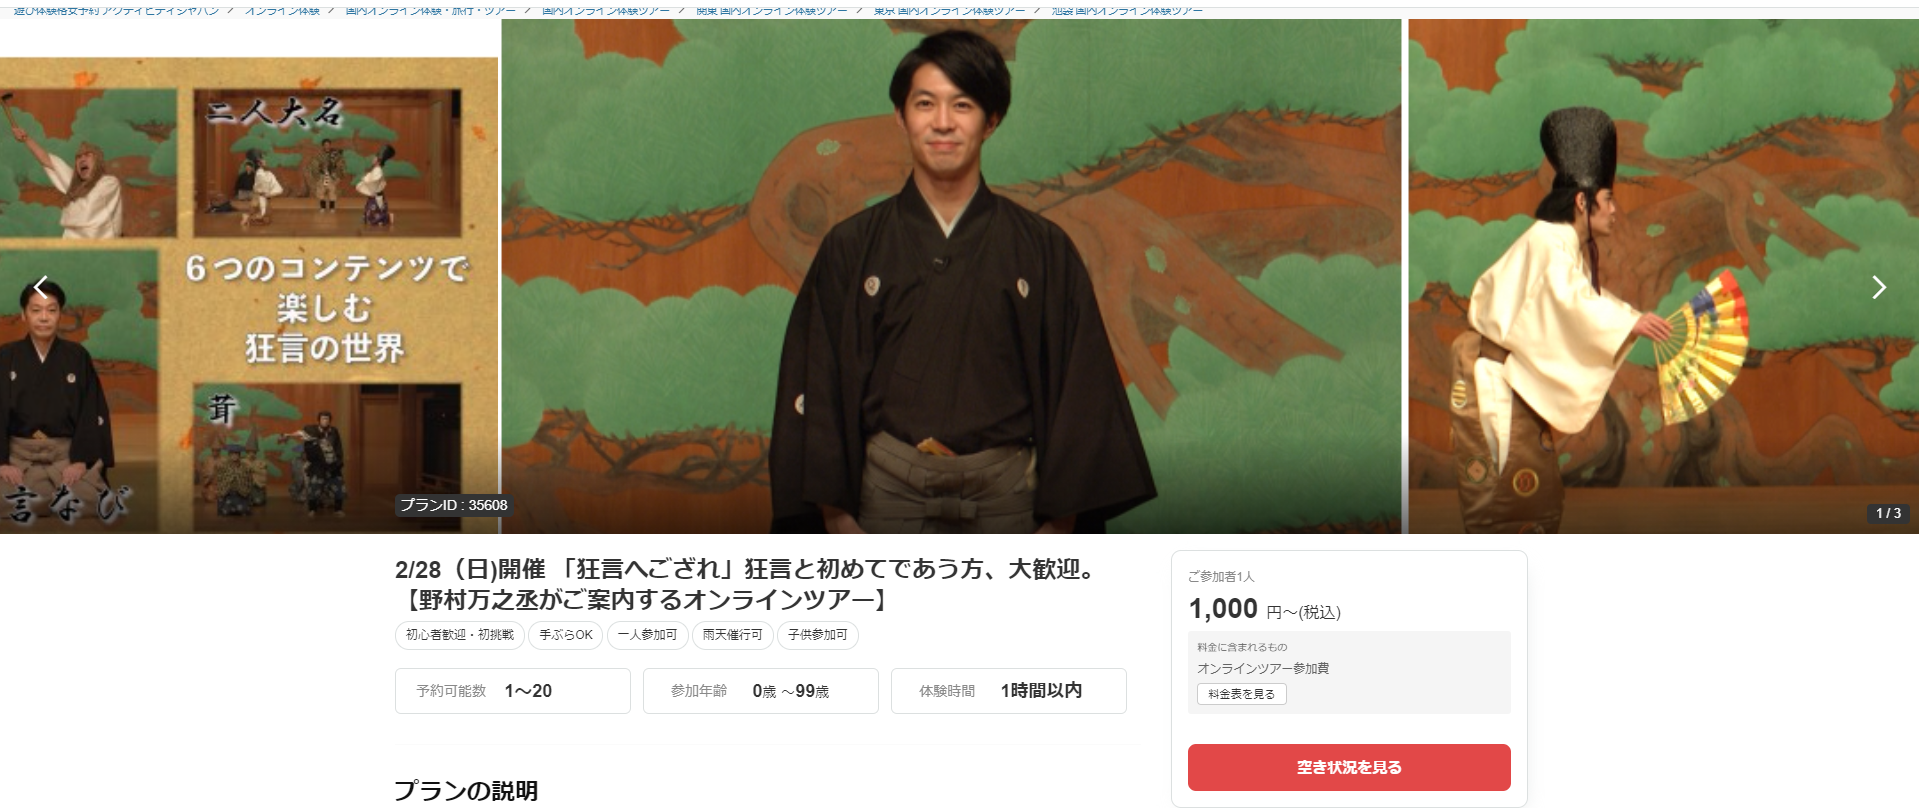Click the 池袋 国内オンライン体験ツアー breadcrumb

click(x=1127, y=10)
